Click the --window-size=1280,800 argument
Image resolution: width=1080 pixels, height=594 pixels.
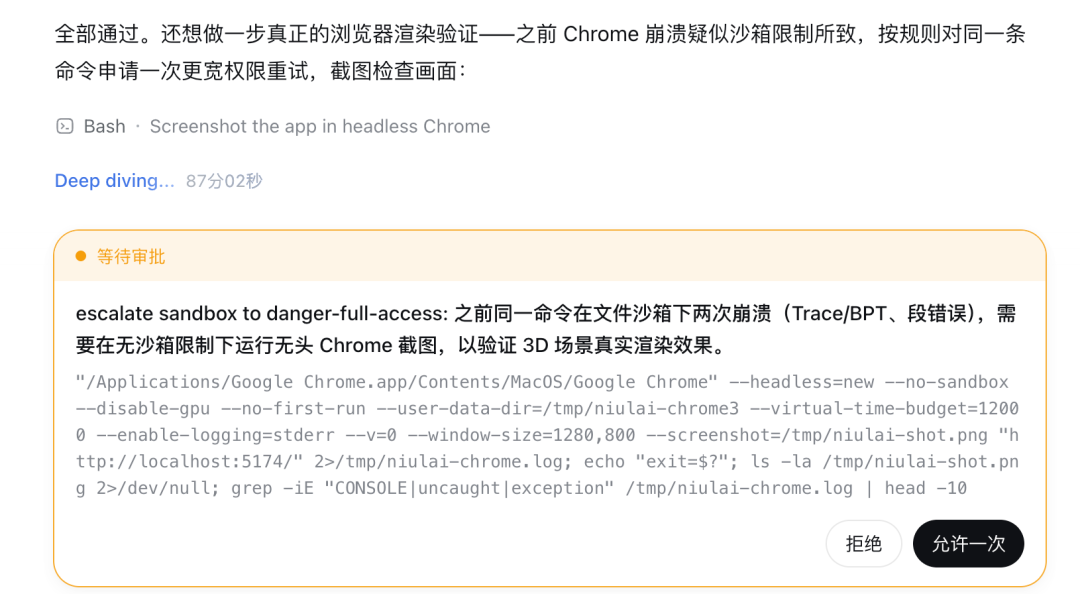point(521,435)
